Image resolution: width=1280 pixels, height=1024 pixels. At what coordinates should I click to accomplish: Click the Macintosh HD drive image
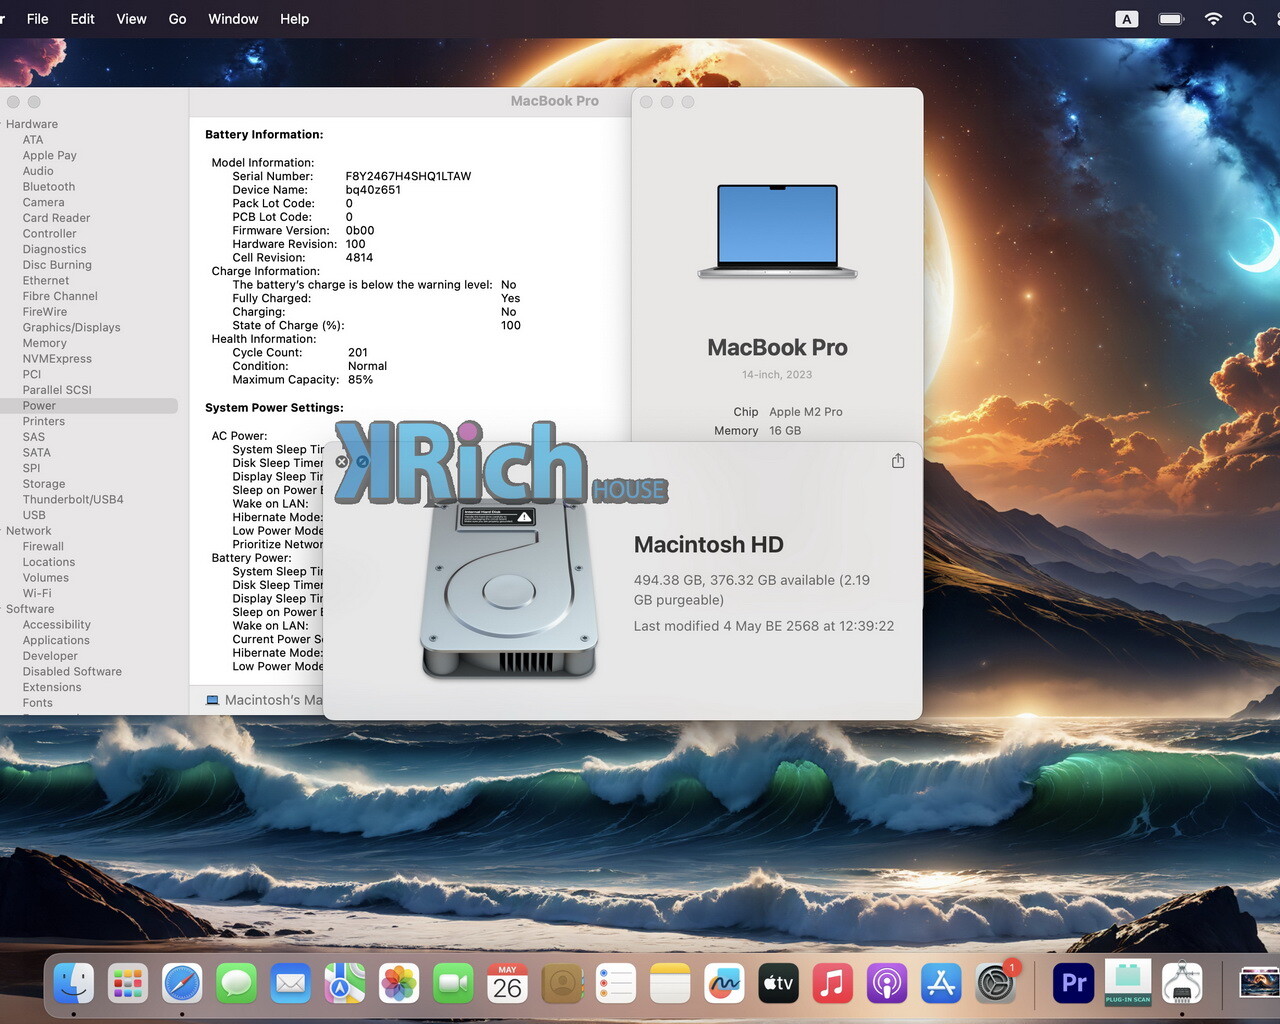[509, 590]
